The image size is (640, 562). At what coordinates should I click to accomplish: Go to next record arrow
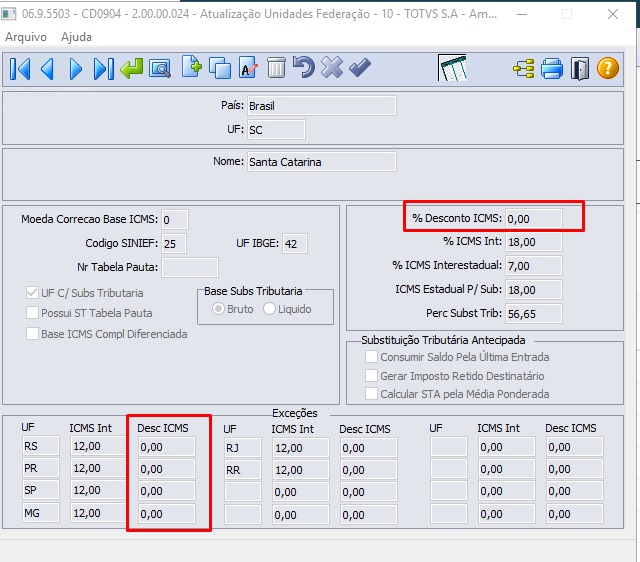(x=75, y=69)
